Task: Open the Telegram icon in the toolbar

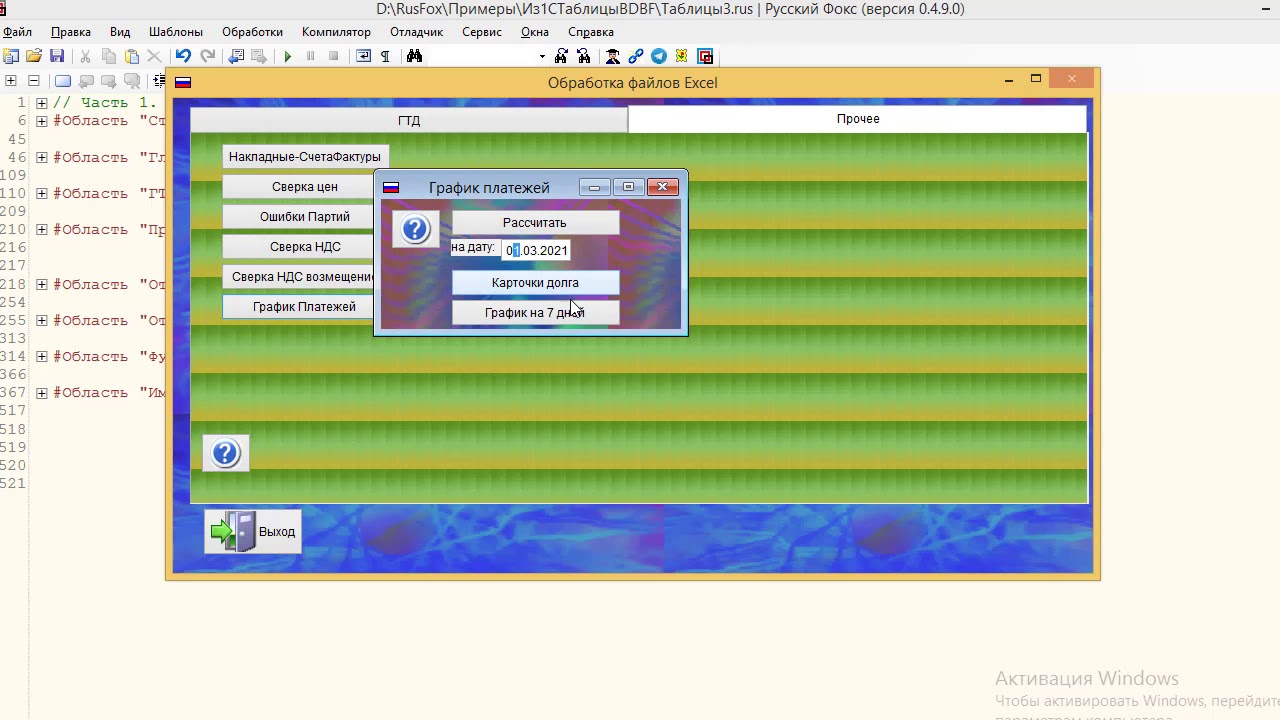Action: point(659,56)
